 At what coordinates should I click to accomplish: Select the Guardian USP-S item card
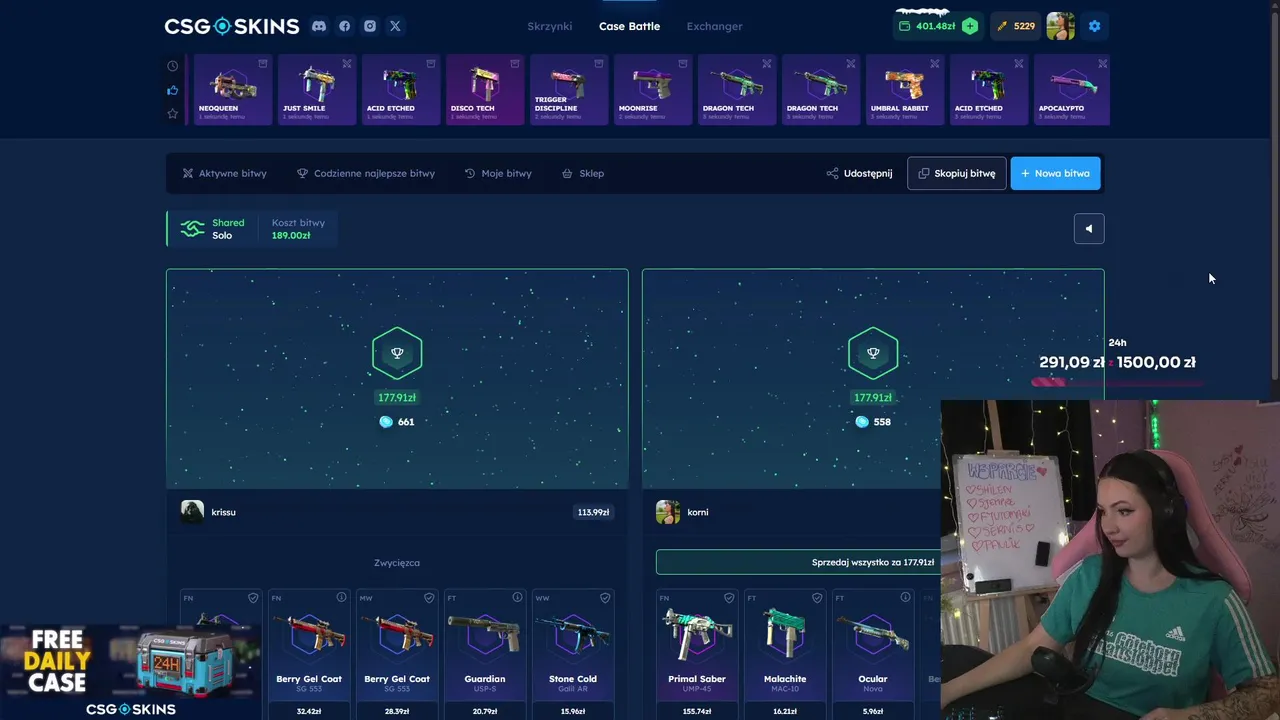[x=485, y=654]
